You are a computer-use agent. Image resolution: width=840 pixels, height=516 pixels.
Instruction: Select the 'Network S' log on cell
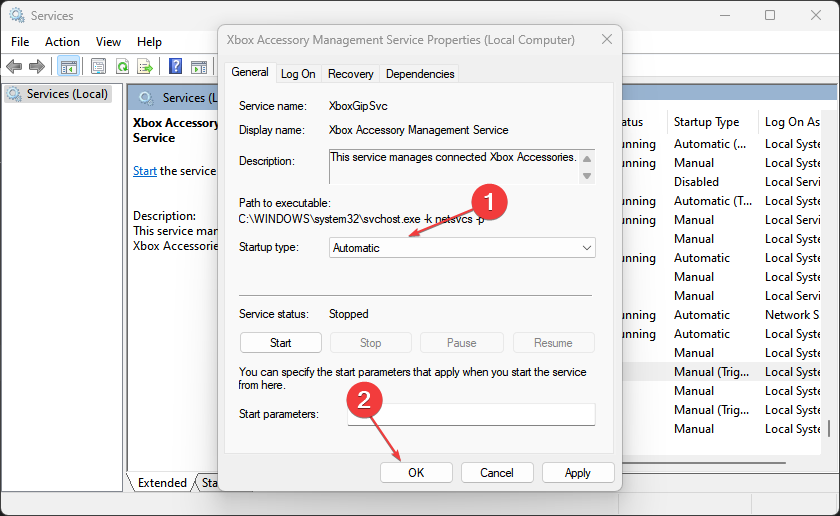[x=792, y=315]
